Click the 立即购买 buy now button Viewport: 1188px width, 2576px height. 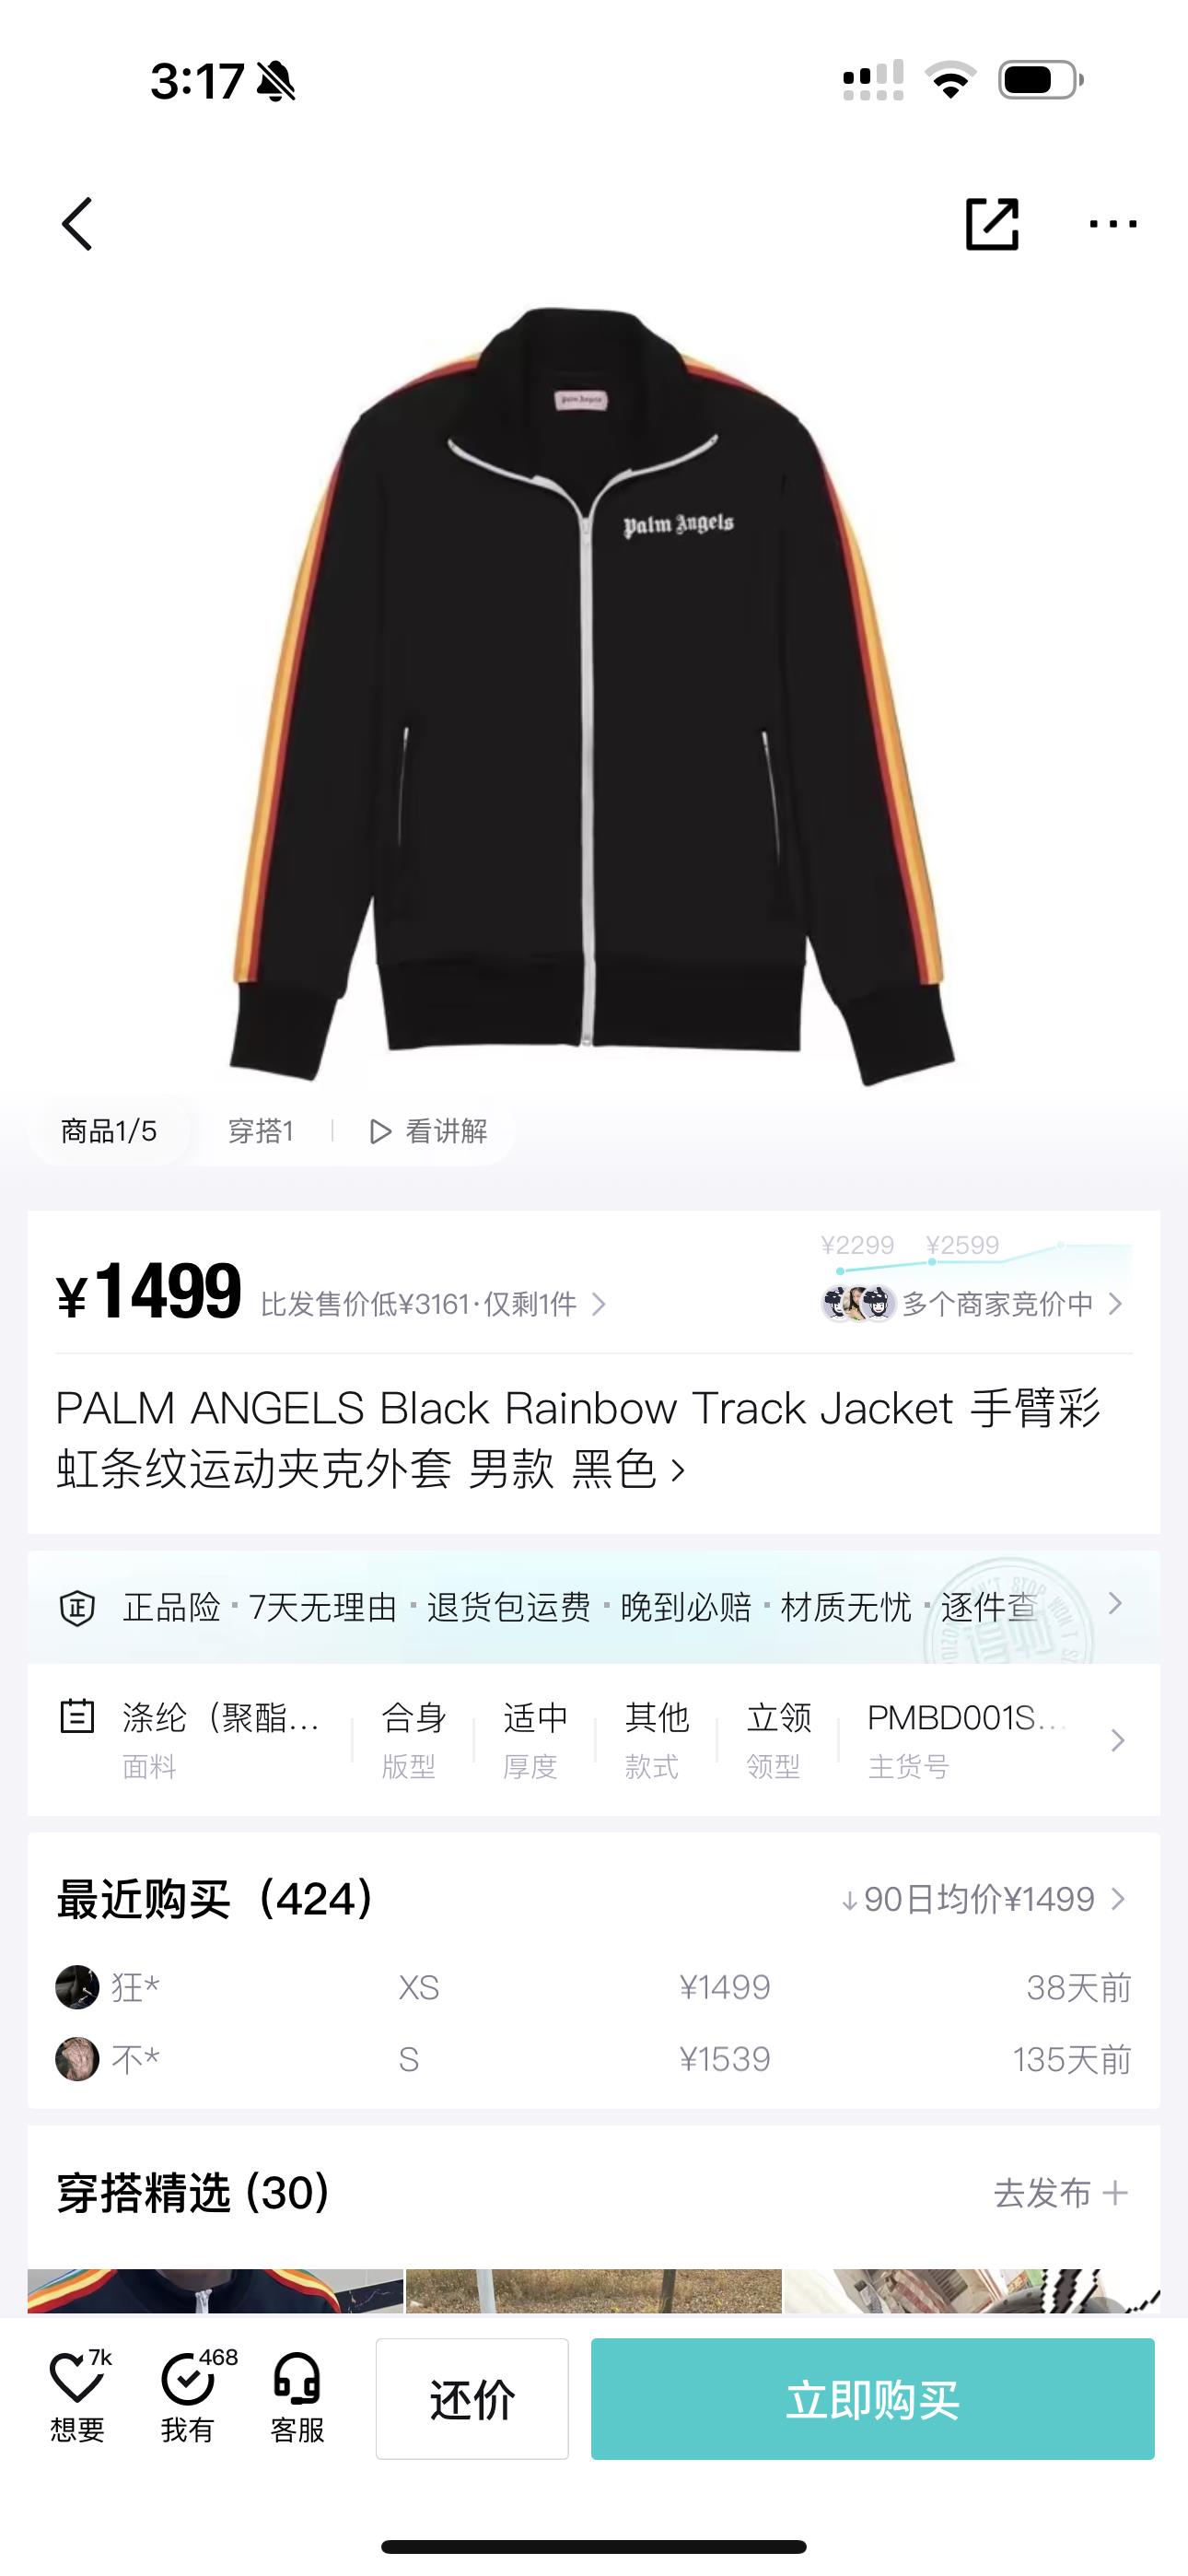[x=872, y=2399]
